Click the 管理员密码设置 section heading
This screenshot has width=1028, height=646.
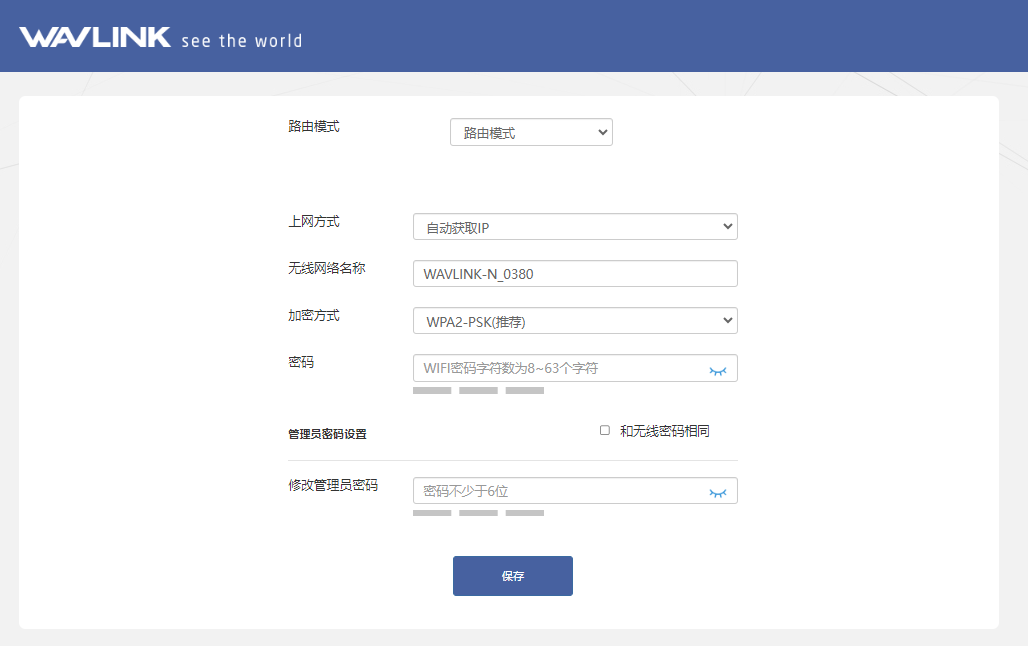click(x=327, y=434)
